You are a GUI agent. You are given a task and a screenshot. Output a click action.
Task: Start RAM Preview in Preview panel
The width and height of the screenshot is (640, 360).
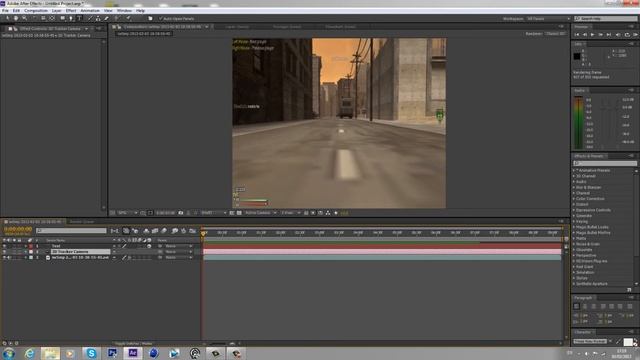636,35
